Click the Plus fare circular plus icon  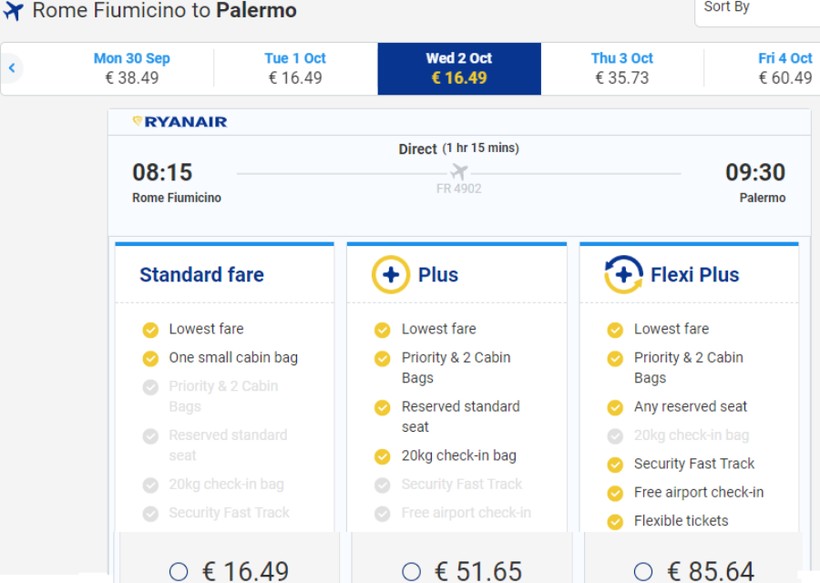point(390,275)
